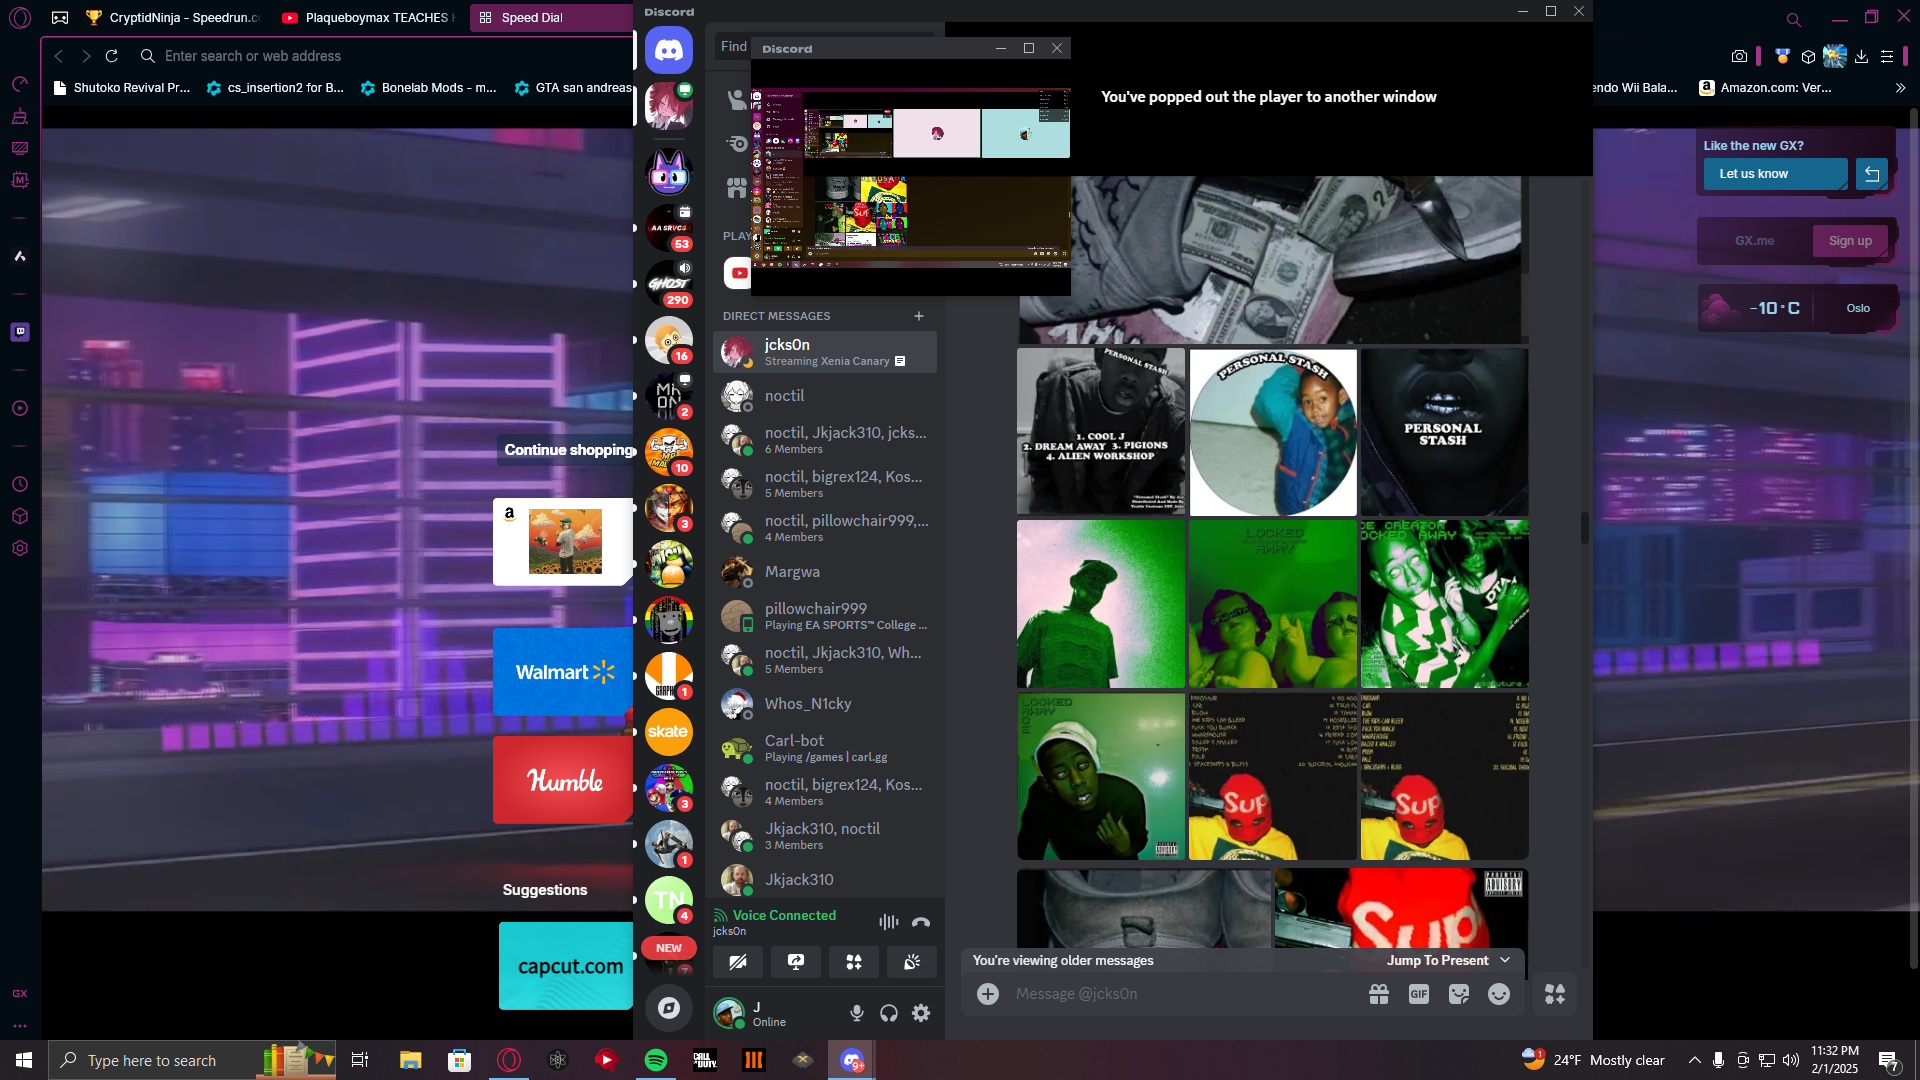Open the GIF picker
The height and width of the screenshot is (1080, 1920).
1418,994
